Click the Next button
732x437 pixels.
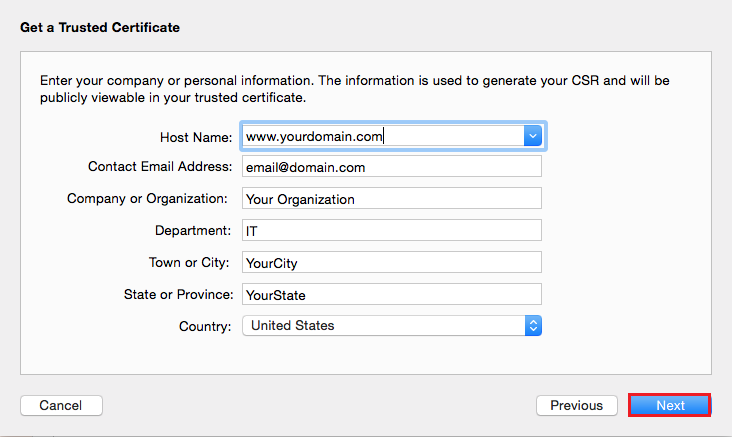(670, 405)
